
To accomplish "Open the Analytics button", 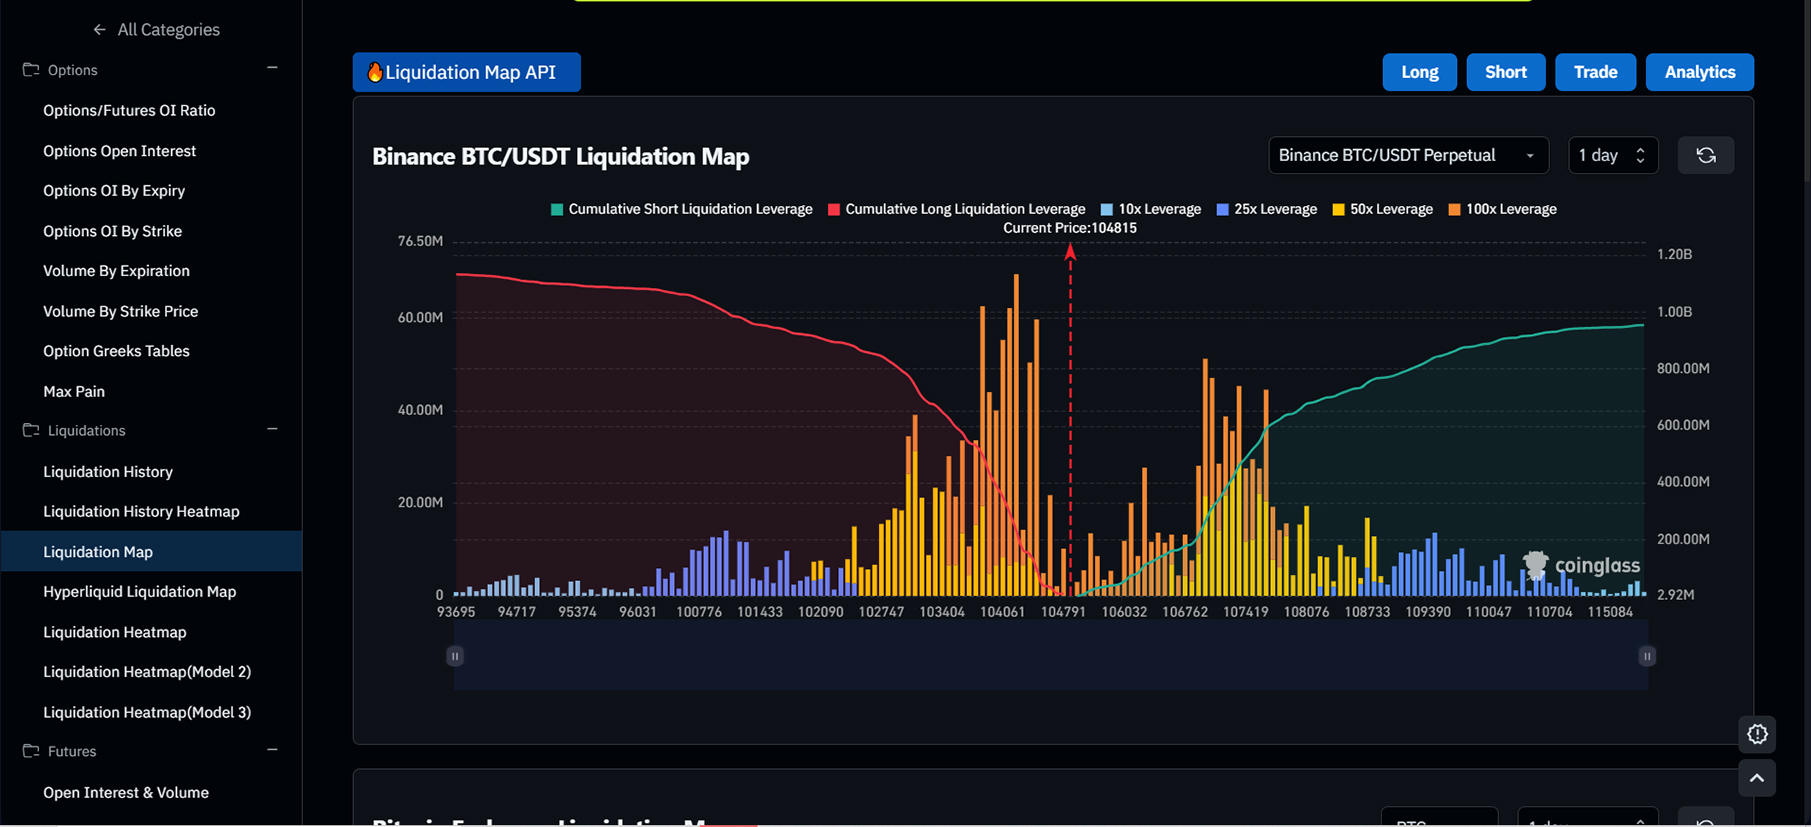I will click(1699, 72).
